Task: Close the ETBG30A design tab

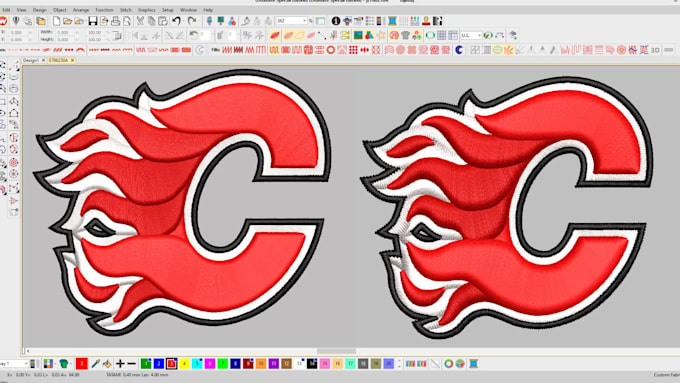Action: pos(72,60)
